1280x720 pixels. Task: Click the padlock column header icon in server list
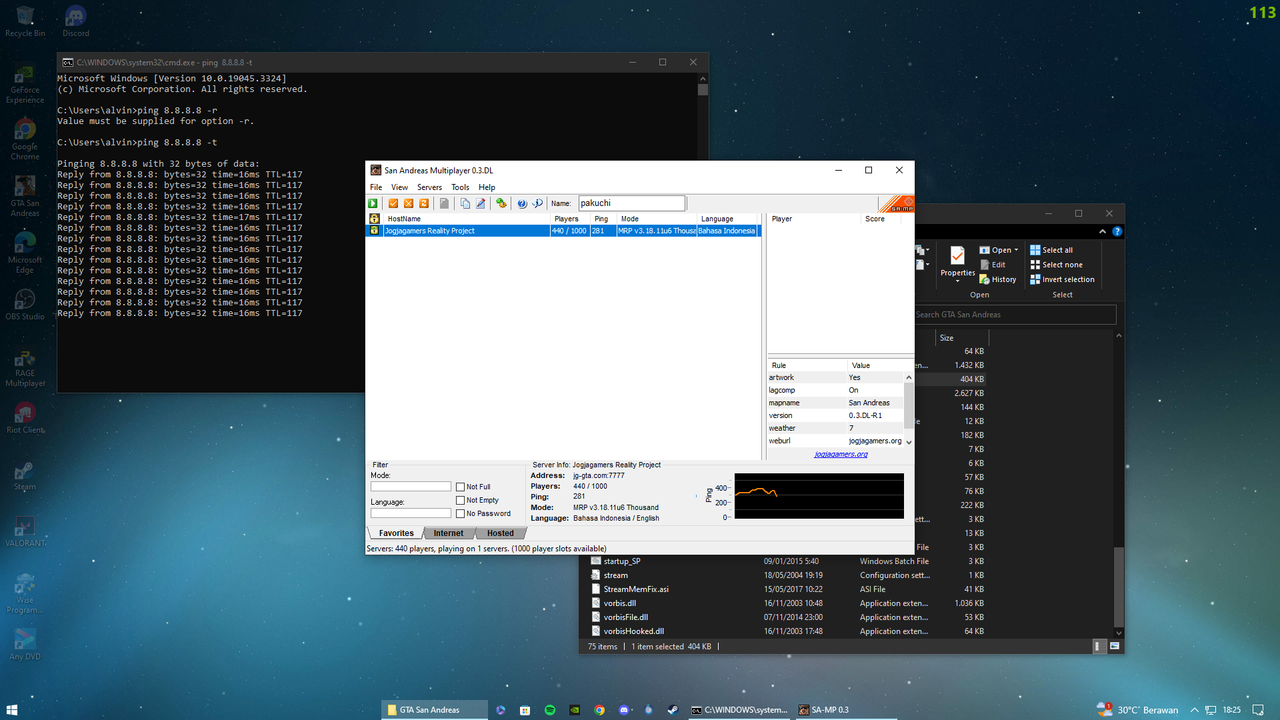[x=374, y=219]
